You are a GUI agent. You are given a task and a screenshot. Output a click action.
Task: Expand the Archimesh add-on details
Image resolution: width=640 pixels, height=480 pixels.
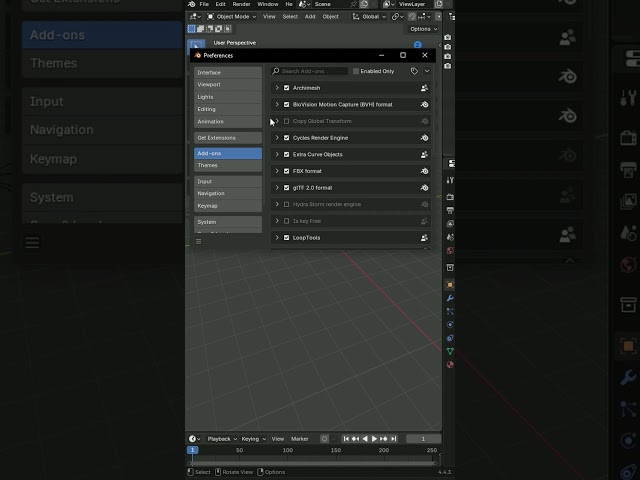[x=277, y=88]
